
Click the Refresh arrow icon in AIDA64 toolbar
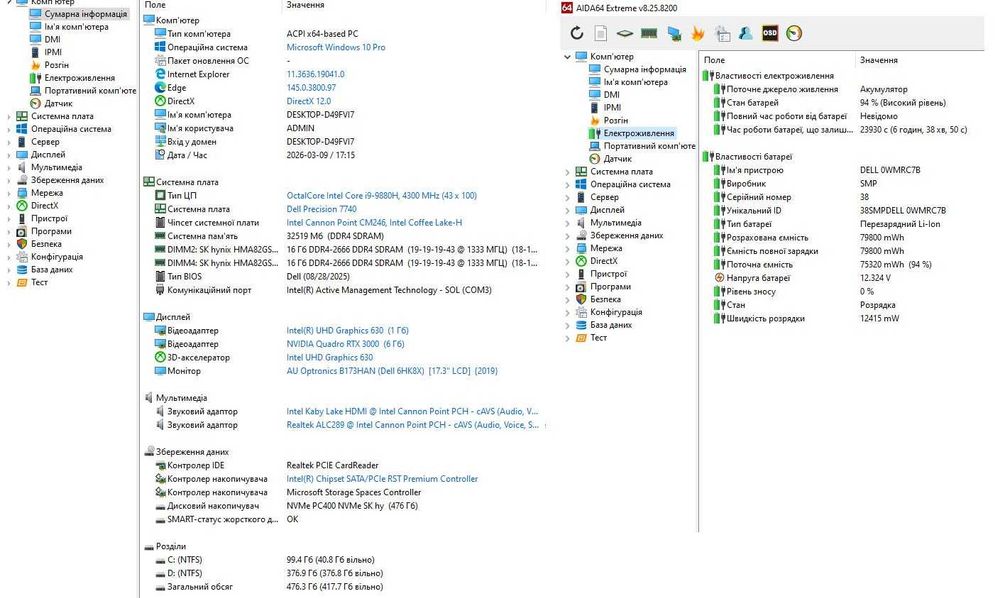577,33
